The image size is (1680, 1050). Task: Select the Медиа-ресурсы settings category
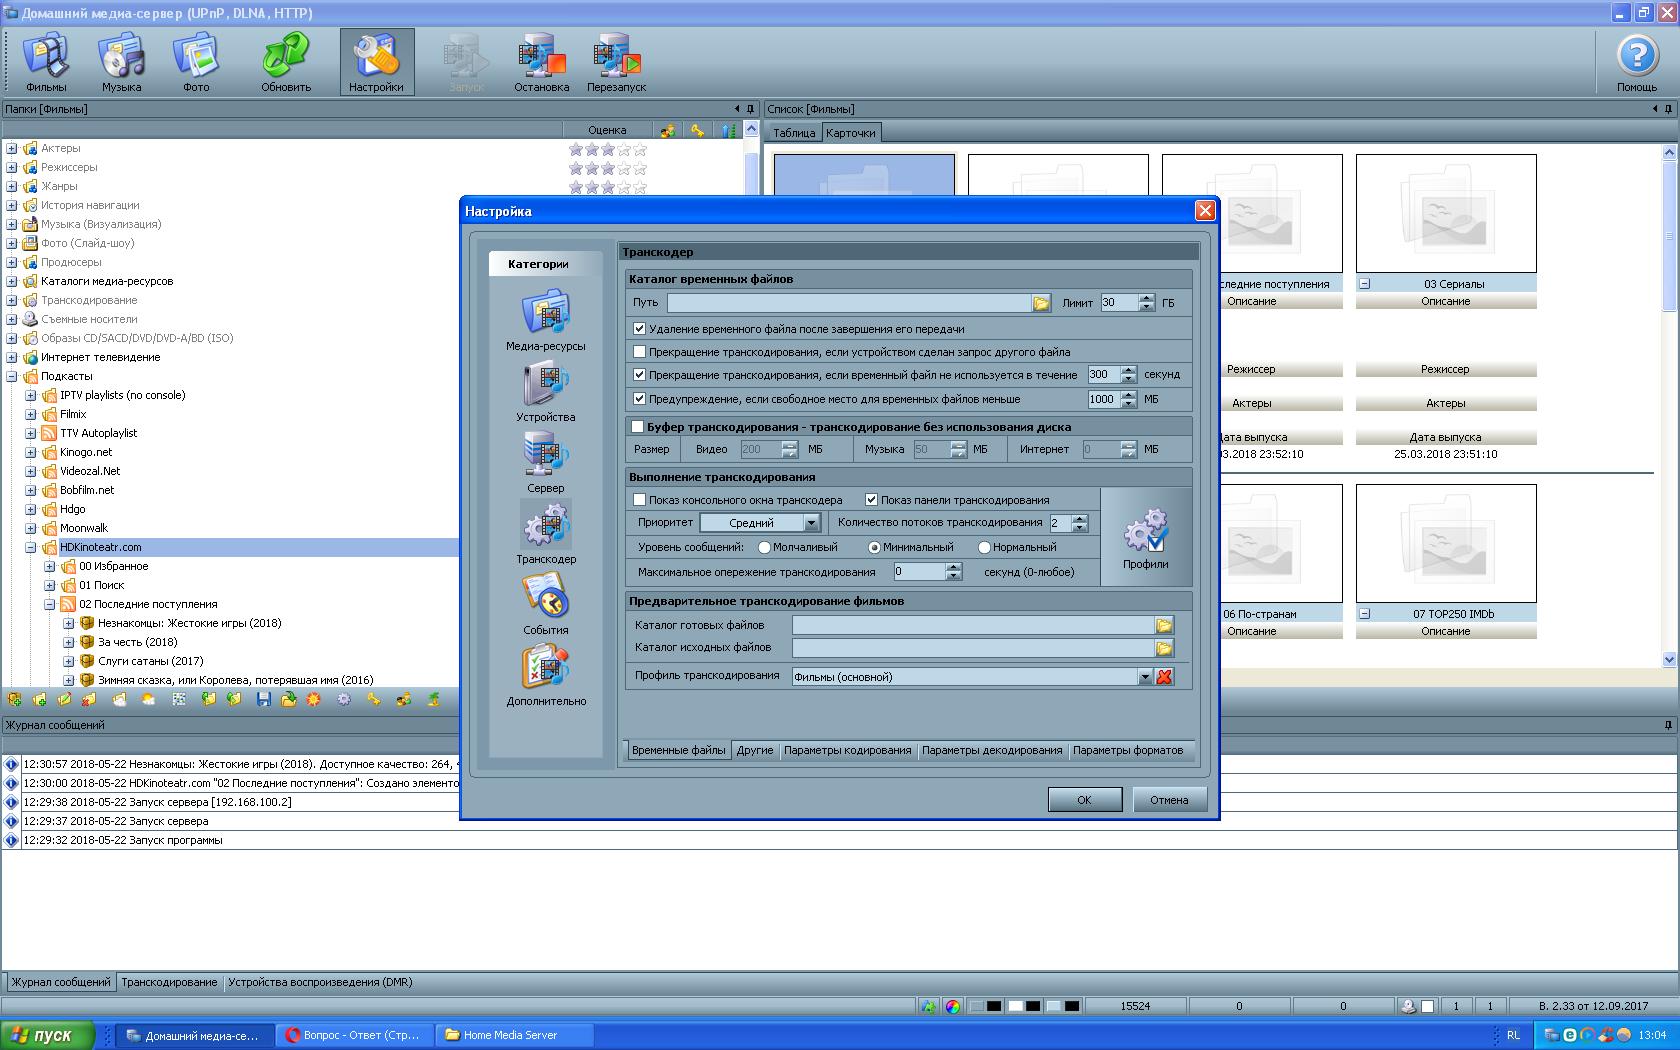coord(546,319)
